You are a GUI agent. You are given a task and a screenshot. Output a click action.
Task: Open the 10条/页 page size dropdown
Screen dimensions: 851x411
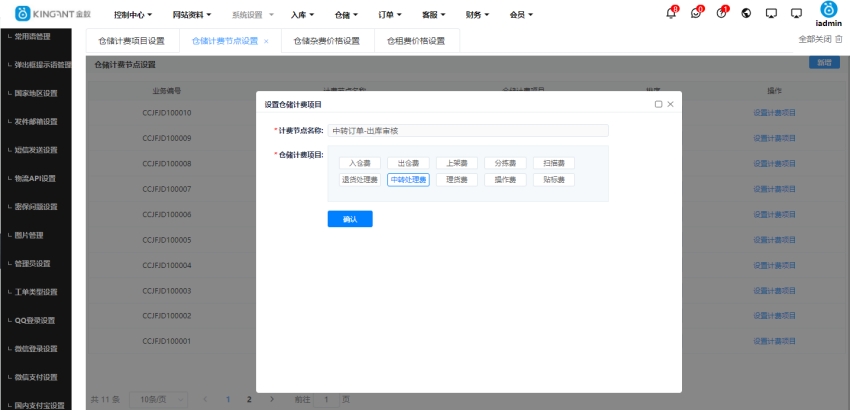point(159,399)
